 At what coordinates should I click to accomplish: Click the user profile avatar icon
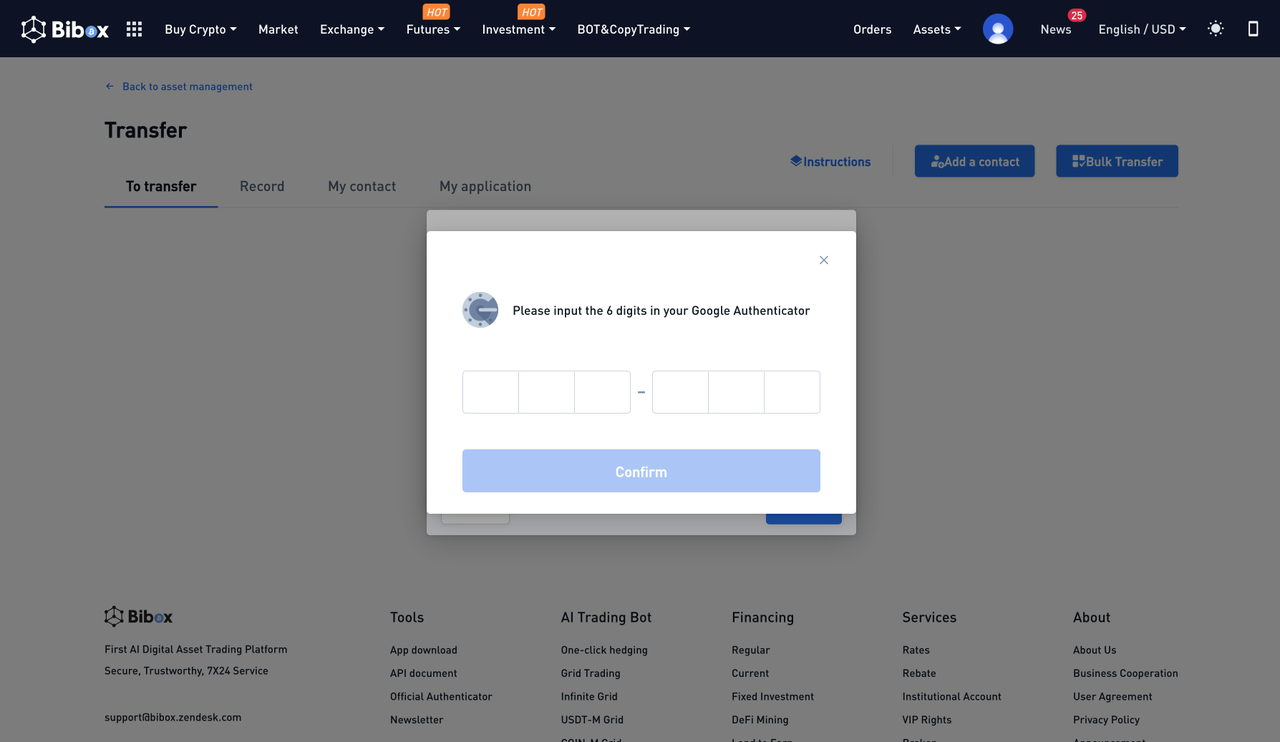coord(997,29)
